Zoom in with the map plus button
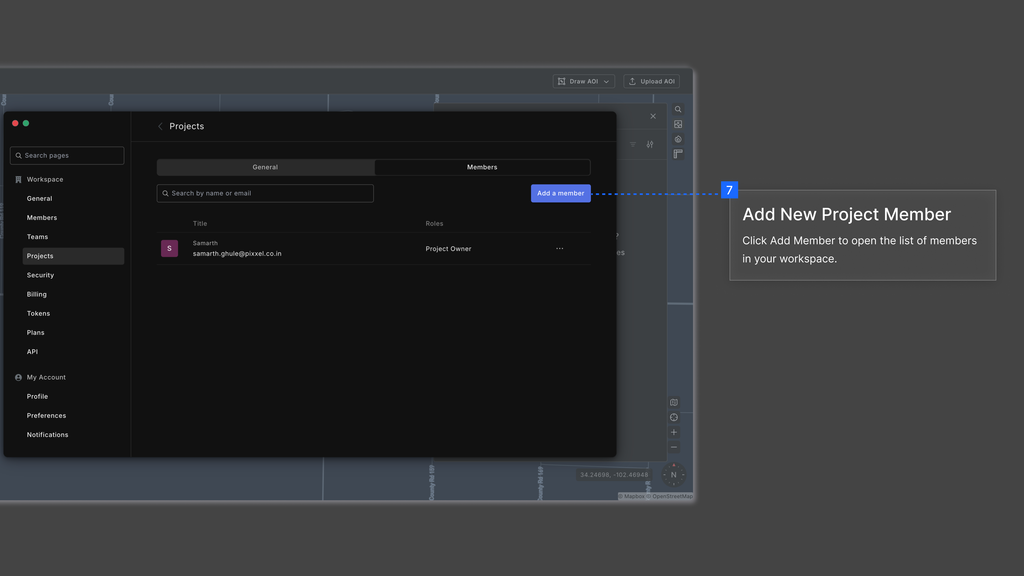 click(674, 432)
